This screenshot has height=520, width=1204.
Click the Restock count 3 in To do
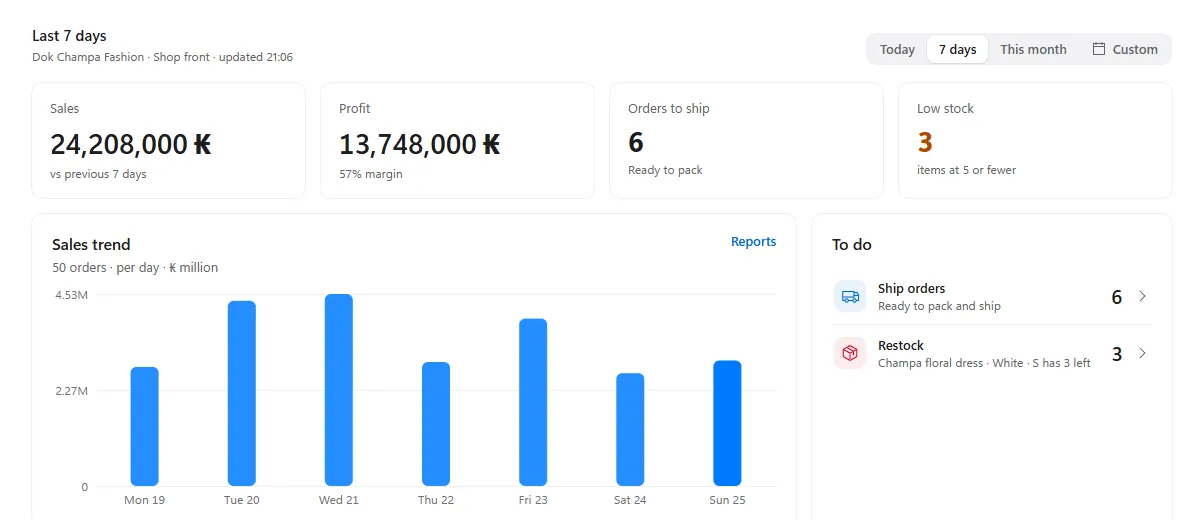1117,354
